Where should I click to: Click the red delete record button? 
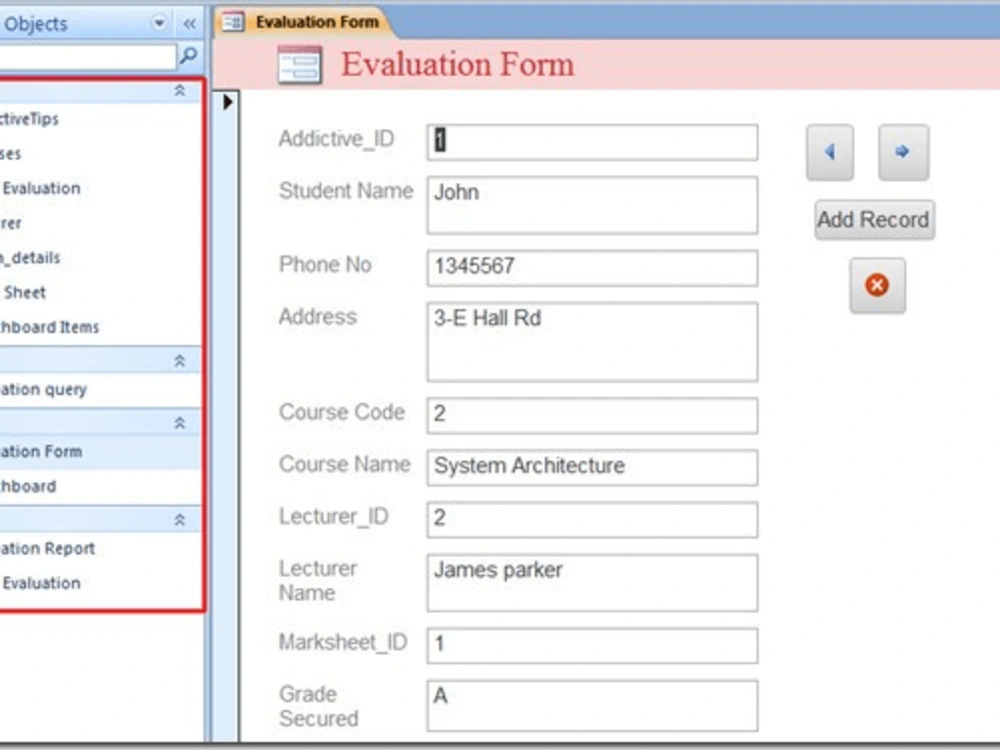(x=877, y=285)
